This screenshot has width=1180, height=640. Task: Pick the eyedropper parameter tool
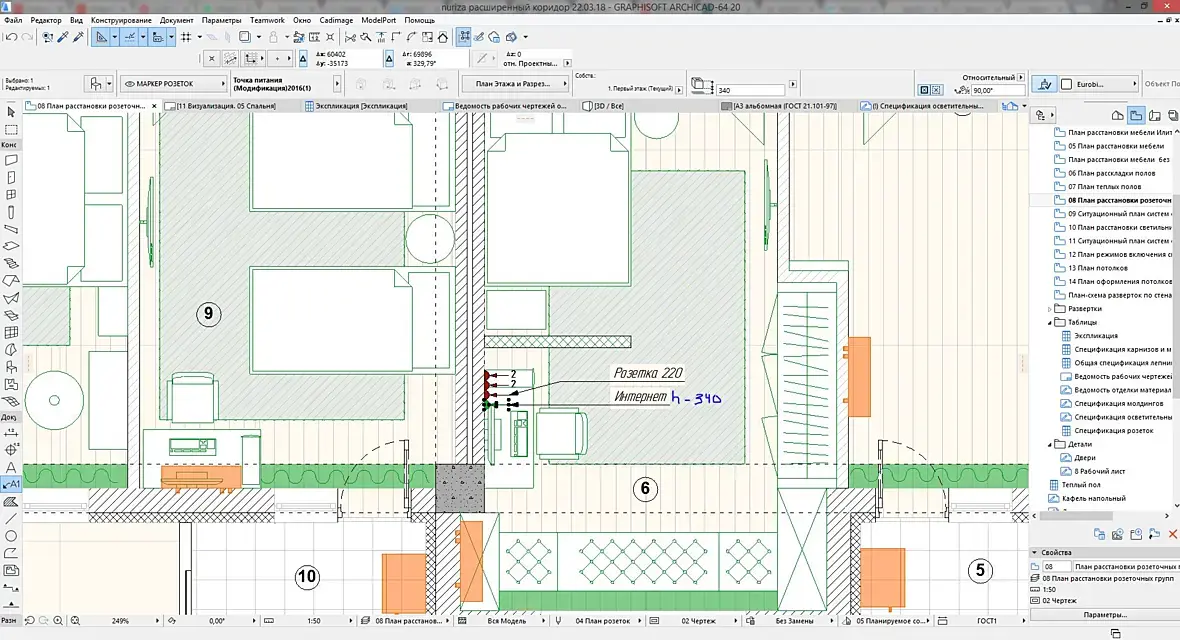pos(63,37)
